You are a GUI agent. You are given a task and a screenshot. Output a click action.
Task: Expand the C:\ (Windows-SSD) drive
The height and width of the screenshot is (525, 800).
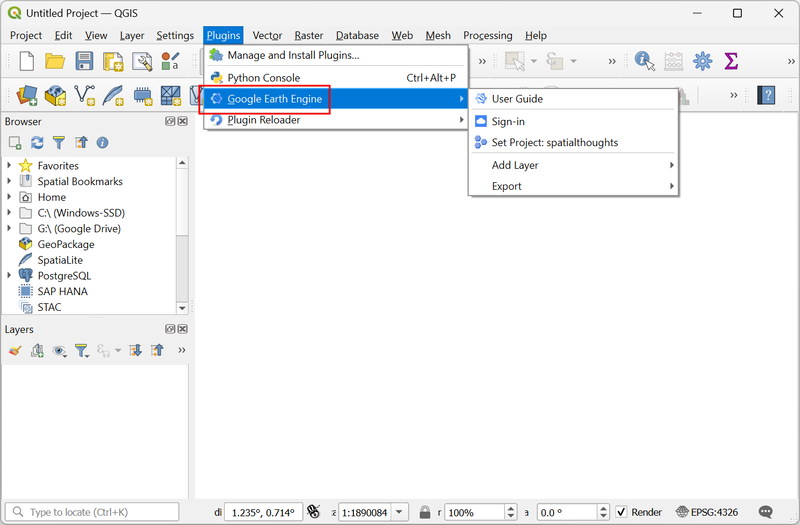9,213
